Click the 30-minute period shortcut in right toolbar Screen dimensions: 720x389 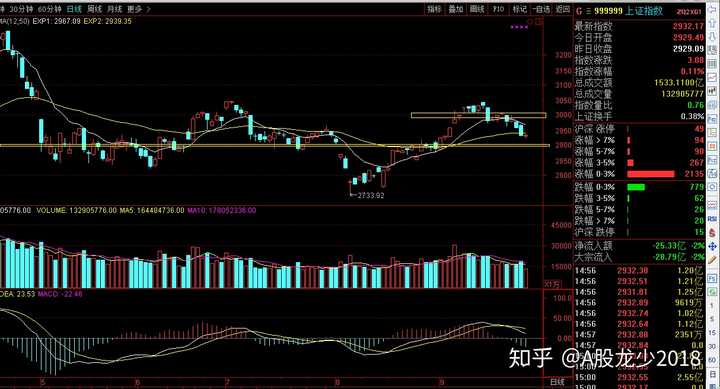pos(712,346)
